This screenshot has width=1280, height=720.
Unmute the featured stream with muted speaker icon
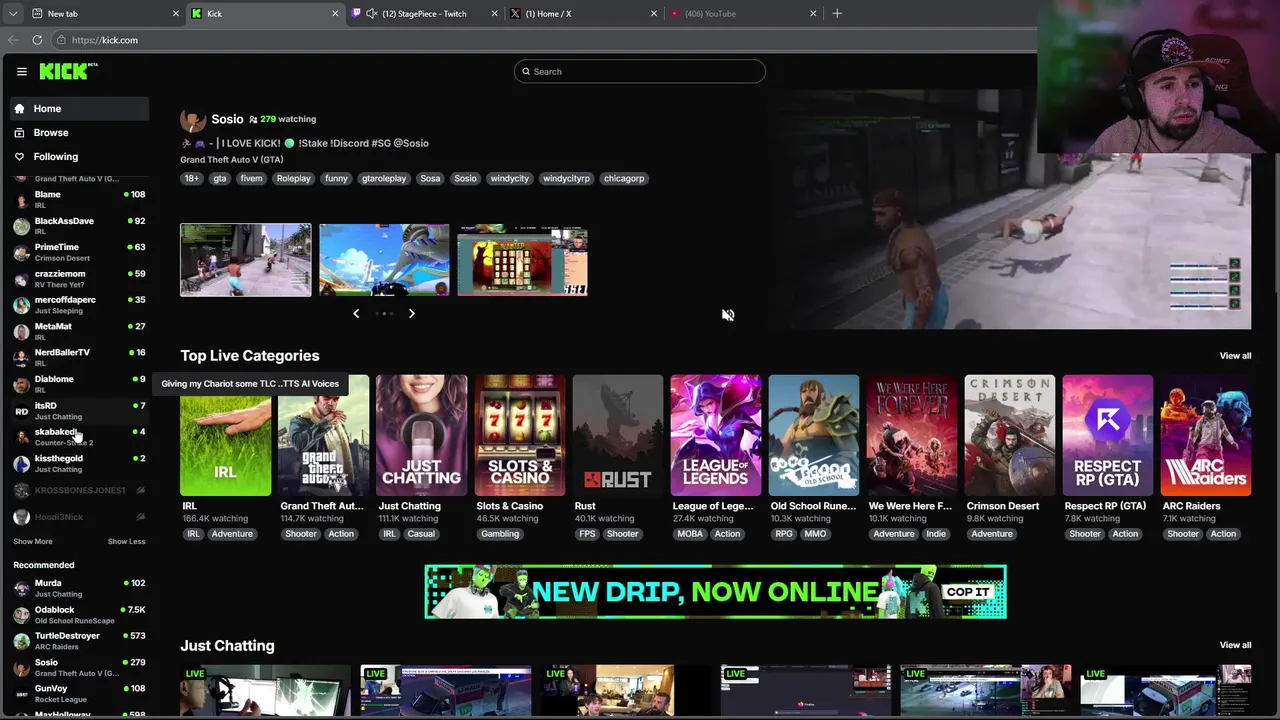(728, 314)
